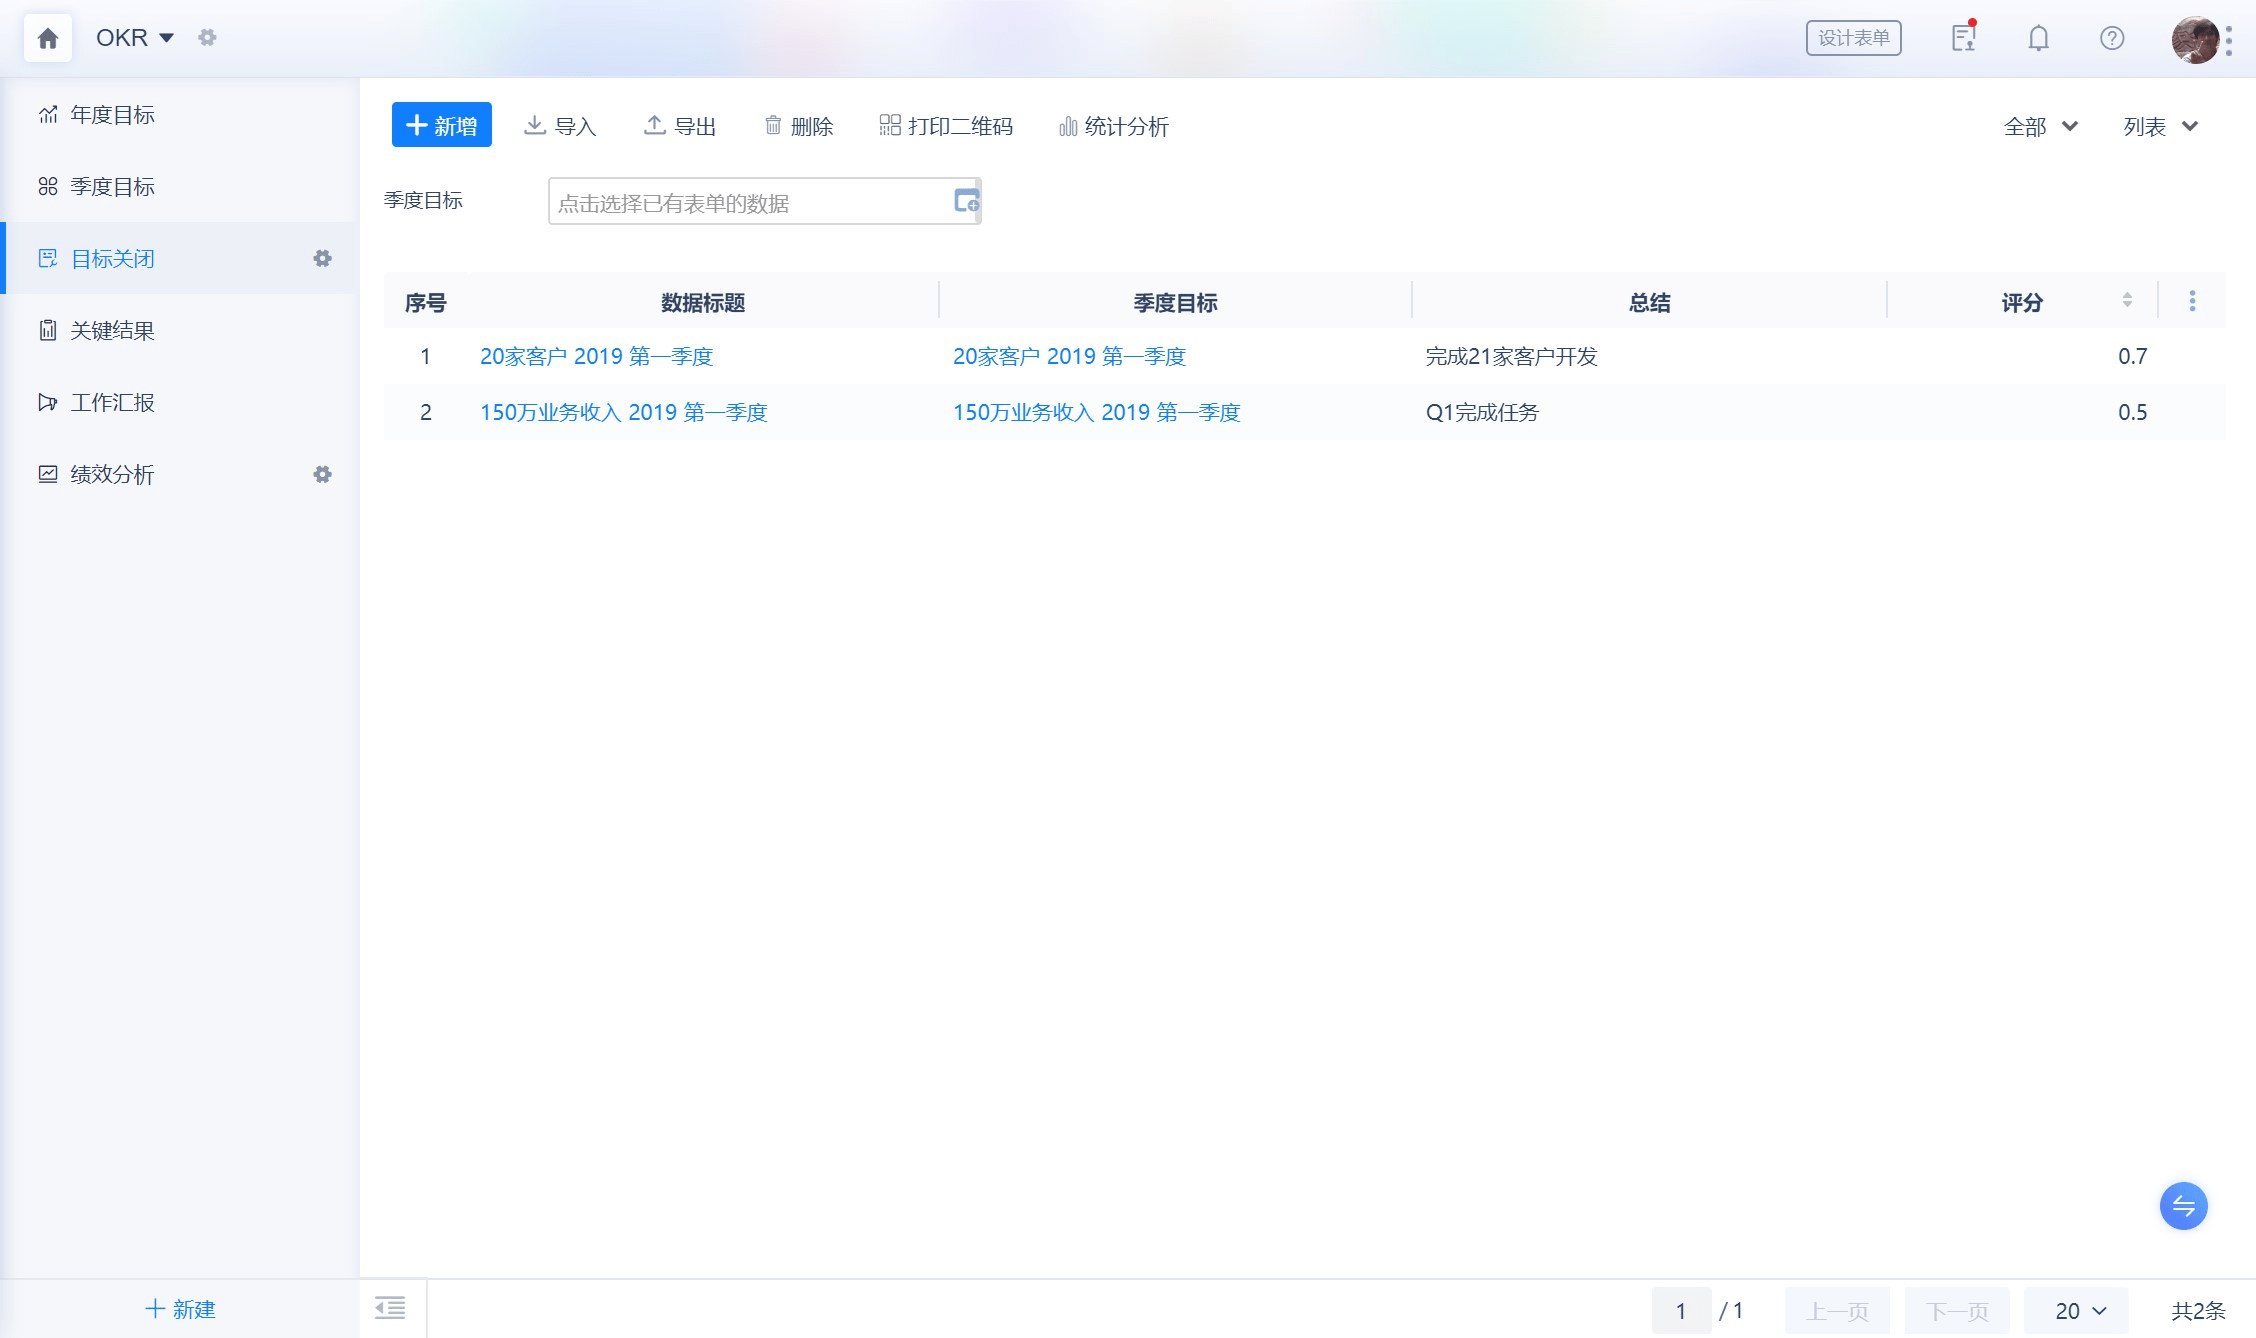
Task: Open the notification bell
Action: tap(2038, 38)
